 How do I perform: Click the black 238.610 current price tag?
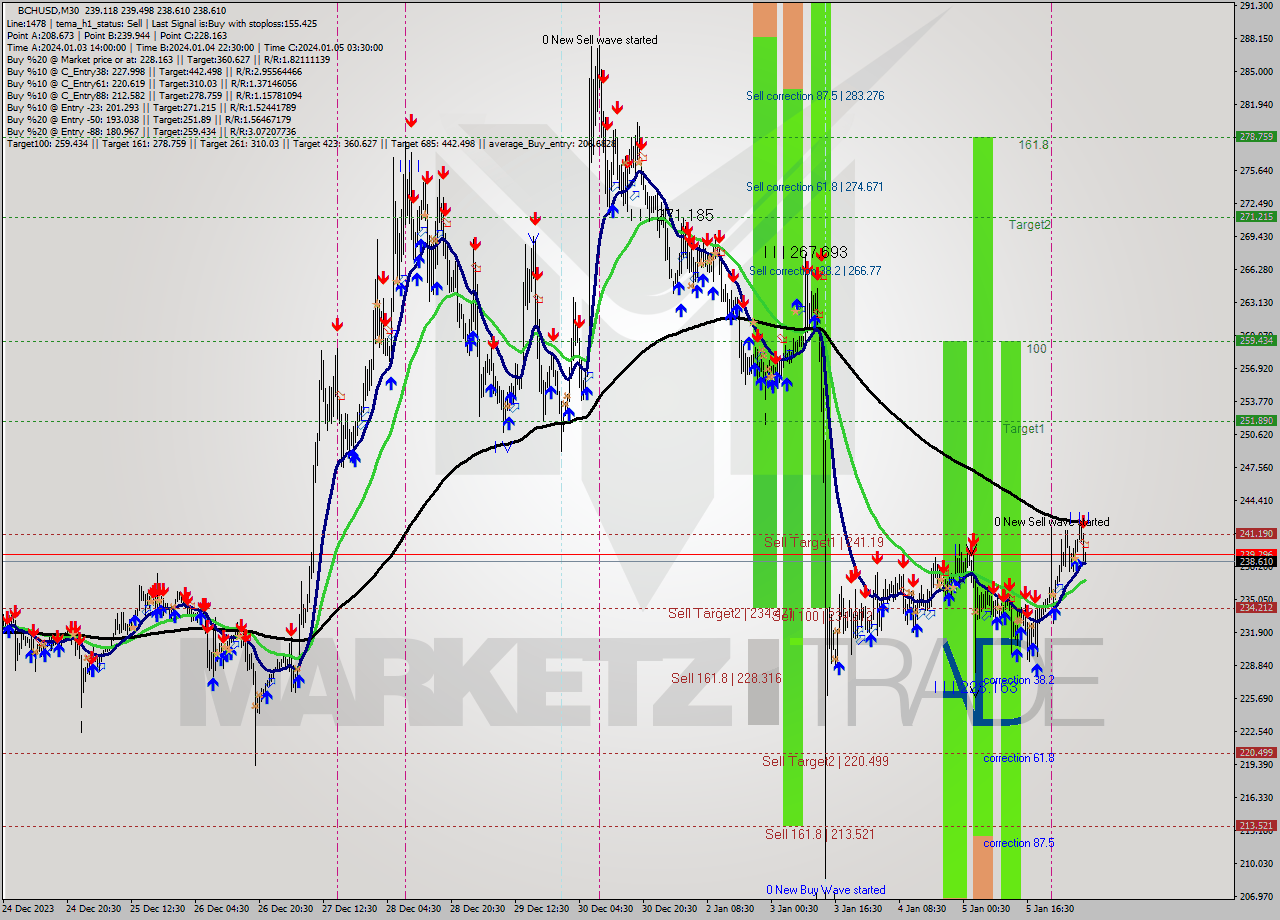point(1256,561)
